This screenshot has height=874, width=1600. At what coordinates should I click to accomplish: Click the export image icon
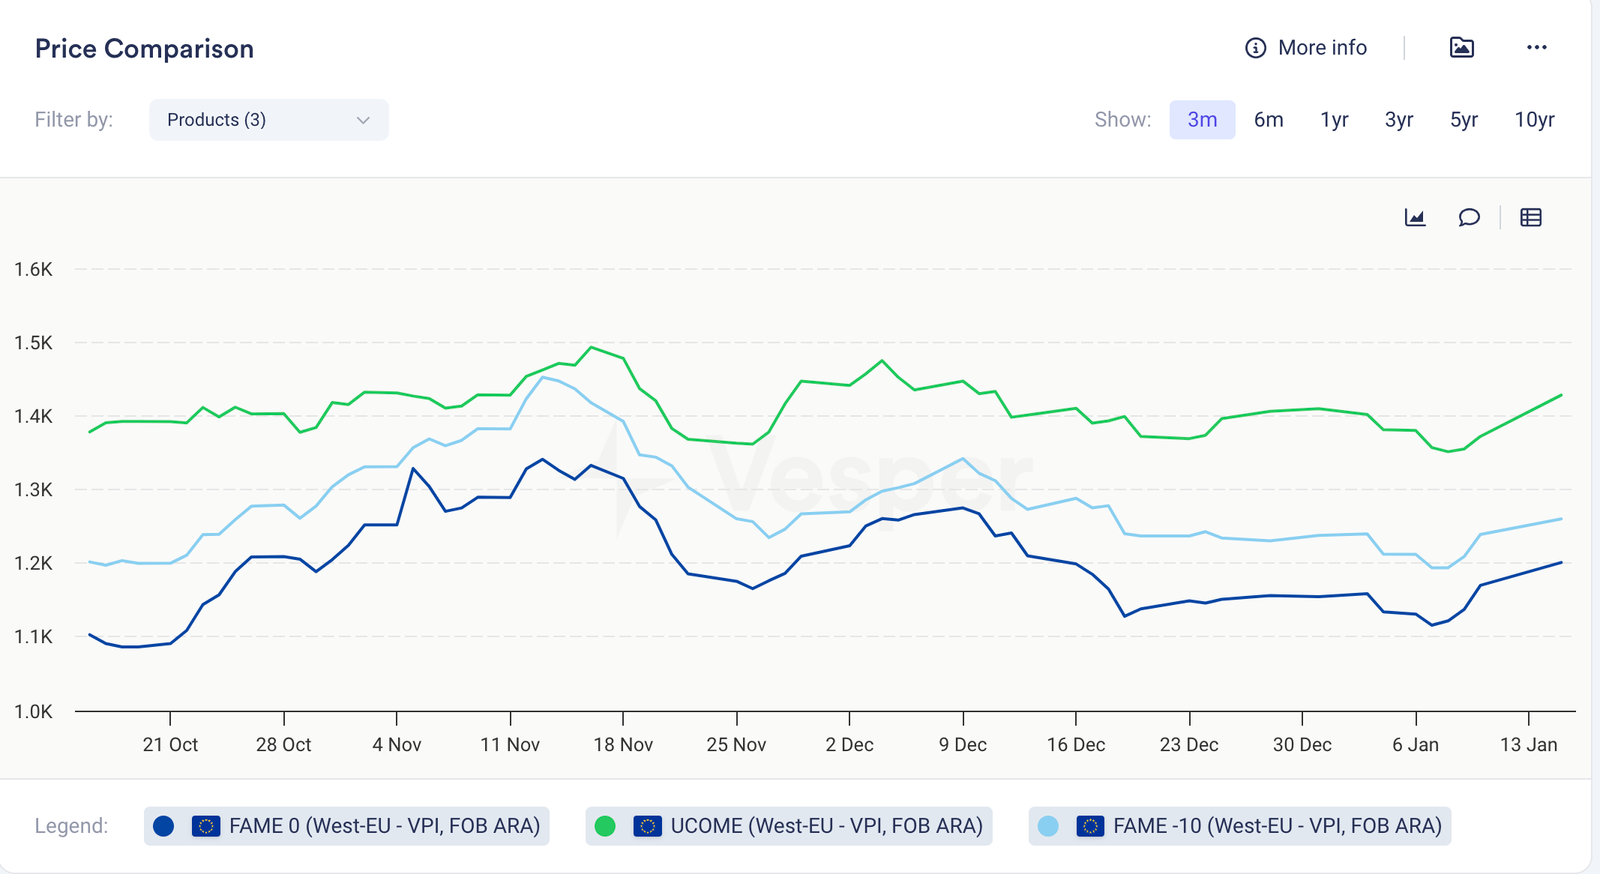coord(1461,48)
